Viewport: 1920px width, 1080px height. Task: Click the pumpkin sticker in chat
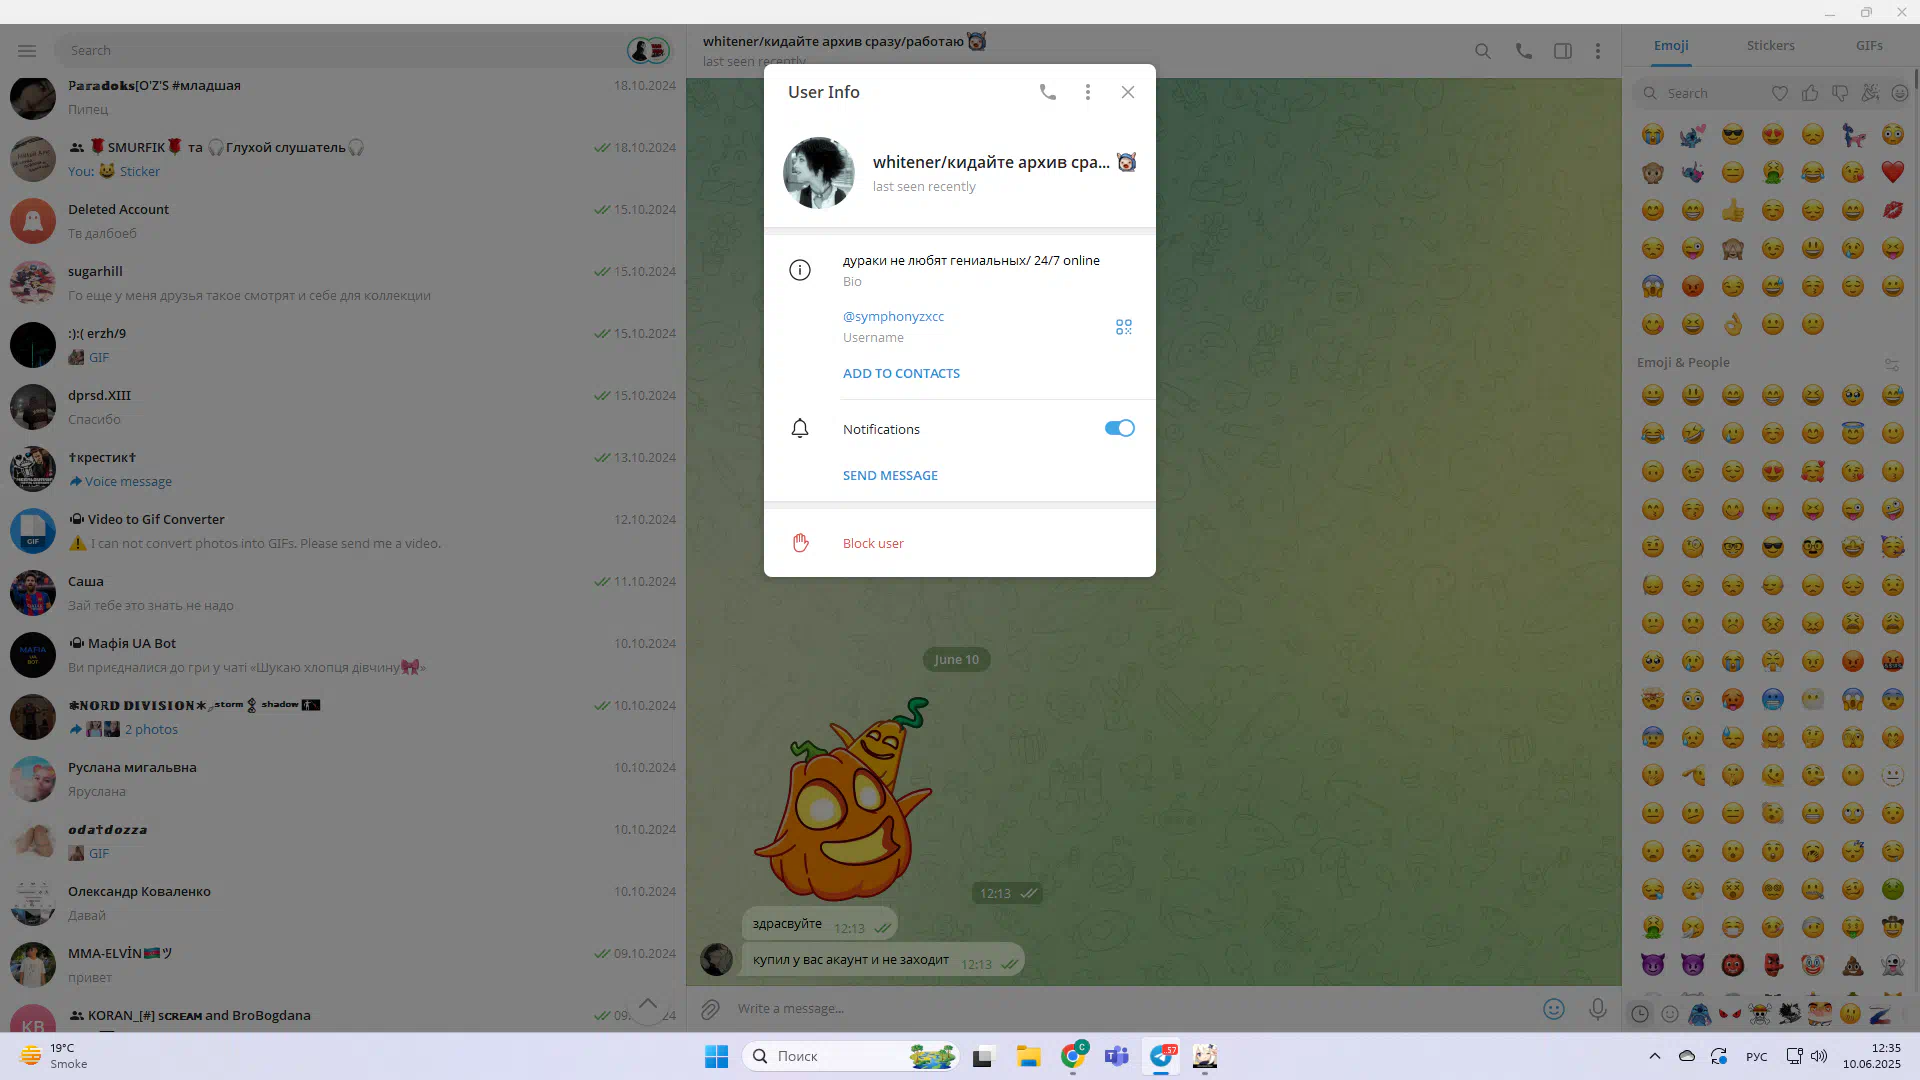click(x=843, y=798)
